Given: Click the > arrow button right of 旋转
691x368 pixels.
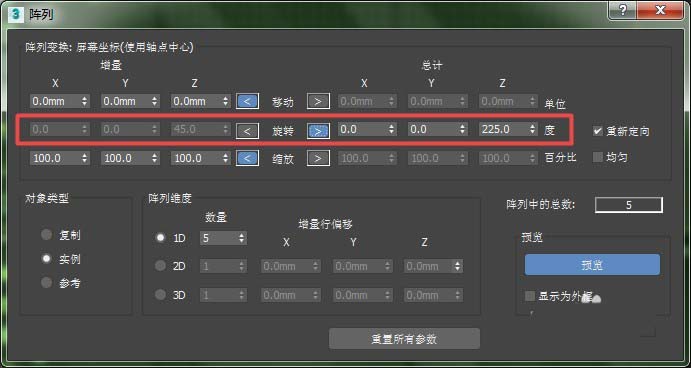Looking at the screenshot, I should (318, 131).
